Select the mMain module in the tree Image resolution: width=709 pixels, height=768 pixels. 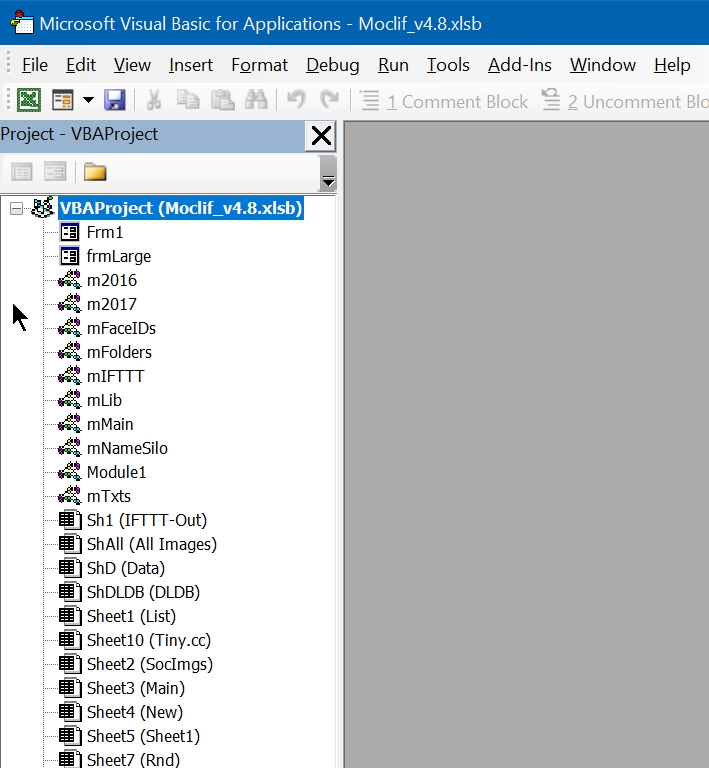pos(109,424)
